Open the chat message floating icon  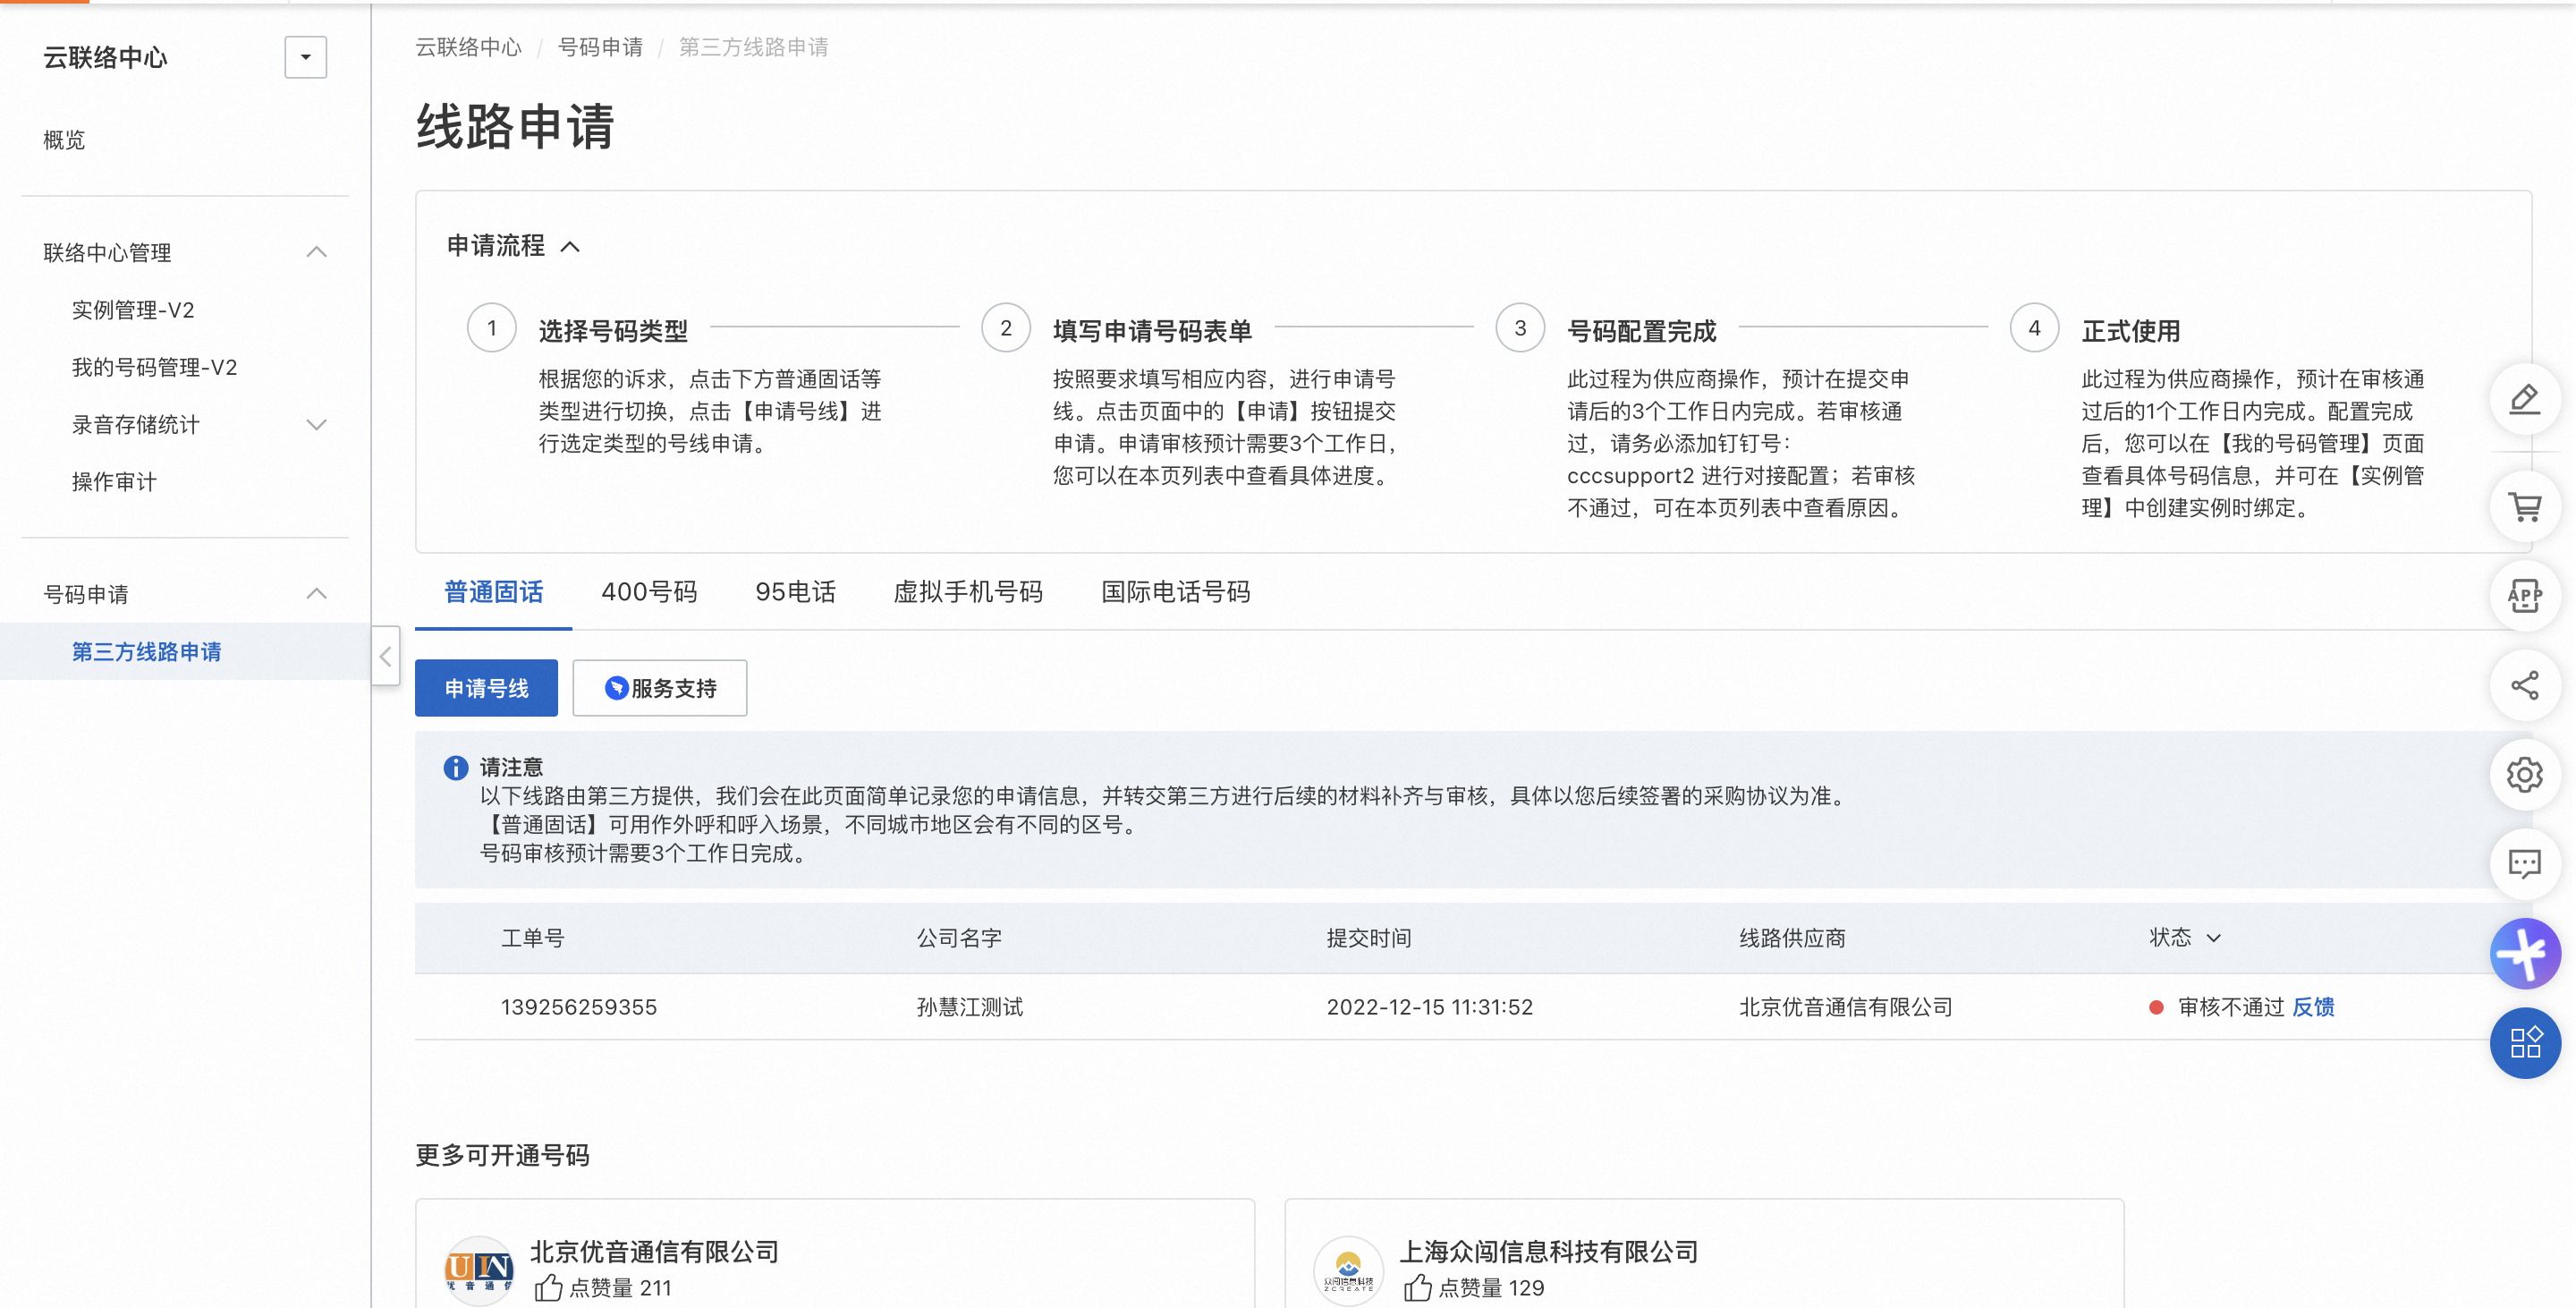[2524, 863]
